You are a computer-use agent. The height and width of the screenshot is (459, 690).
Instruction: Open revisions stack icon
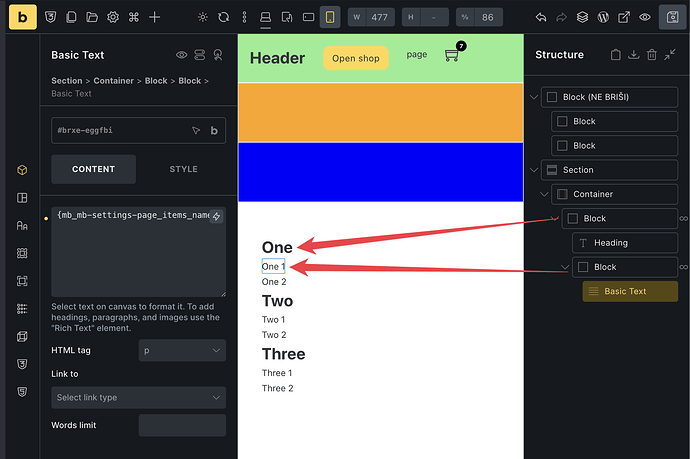(582, 17)
